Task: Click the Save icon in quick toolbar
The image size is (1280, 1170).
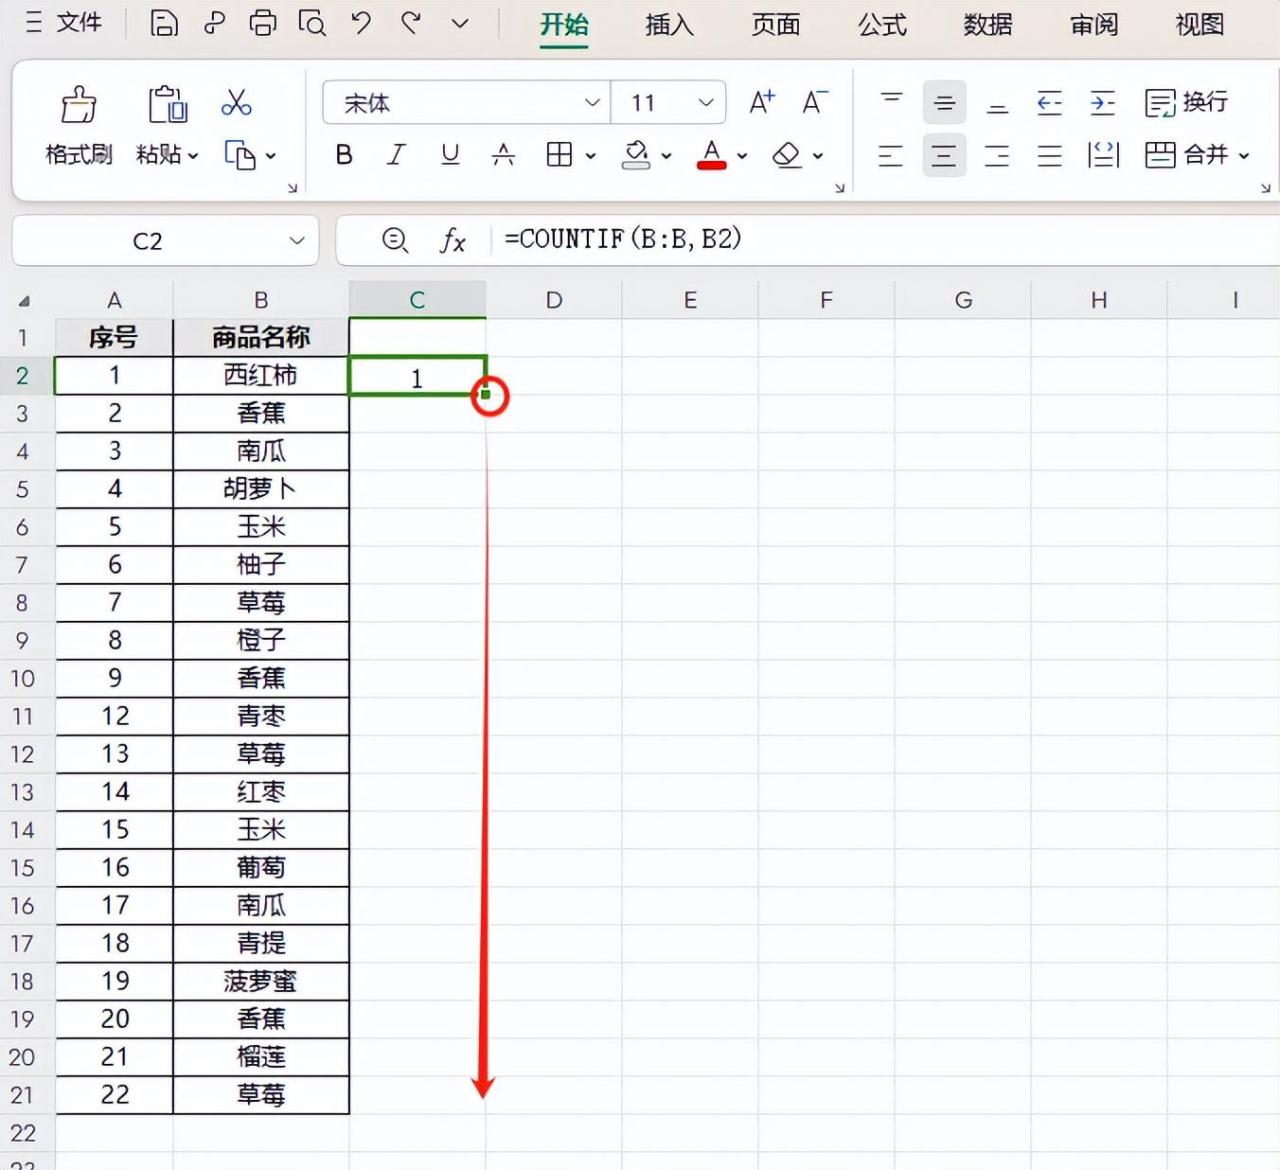Action: click(164, 23)
